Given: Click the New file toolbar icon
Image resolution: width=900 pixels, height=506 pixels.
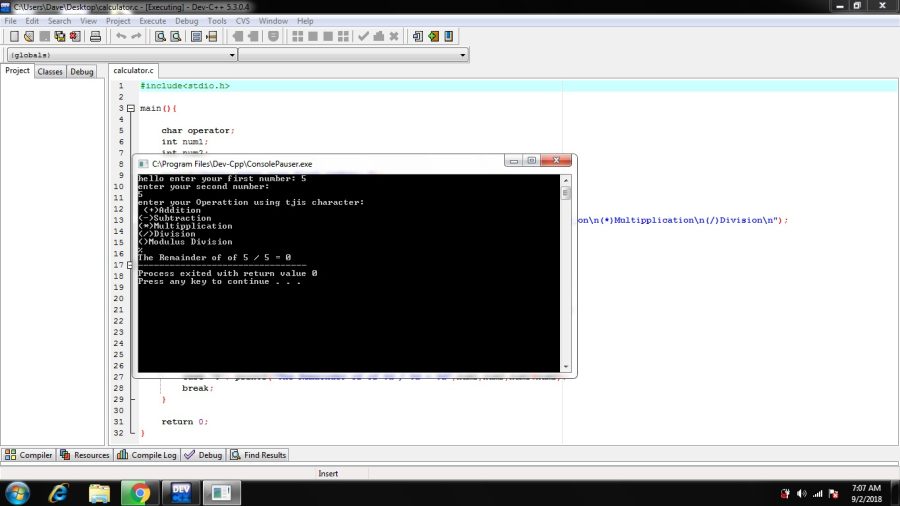Looking at the screenshot, I should click(x=14, y=36).
